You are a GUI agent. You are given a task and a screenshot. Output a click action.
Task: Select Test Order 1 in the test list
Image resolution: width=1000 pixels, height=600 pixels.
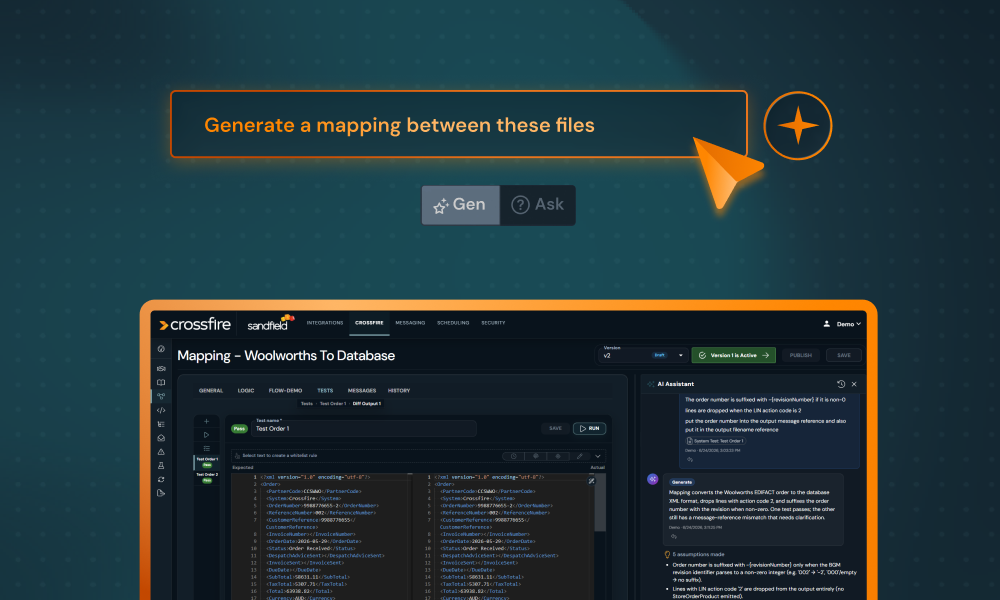(x=207, y=462)
